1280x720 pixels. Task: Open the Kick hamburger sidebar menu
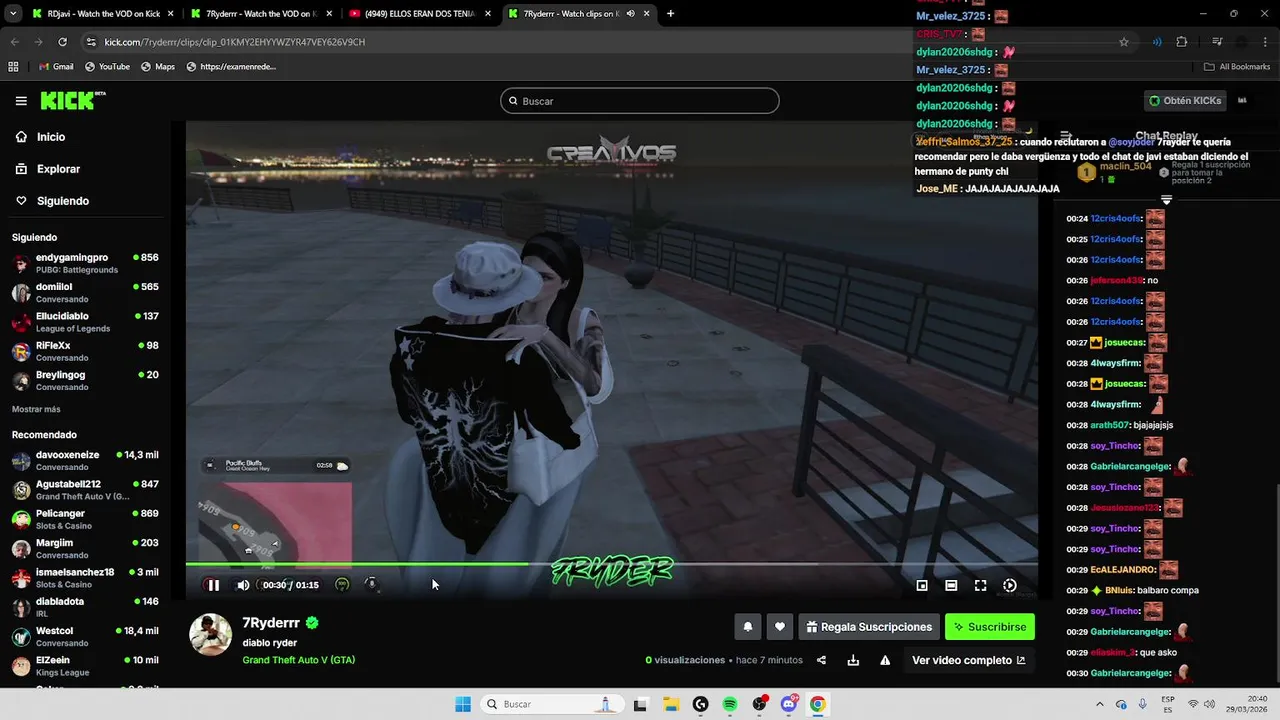point(21,101)
